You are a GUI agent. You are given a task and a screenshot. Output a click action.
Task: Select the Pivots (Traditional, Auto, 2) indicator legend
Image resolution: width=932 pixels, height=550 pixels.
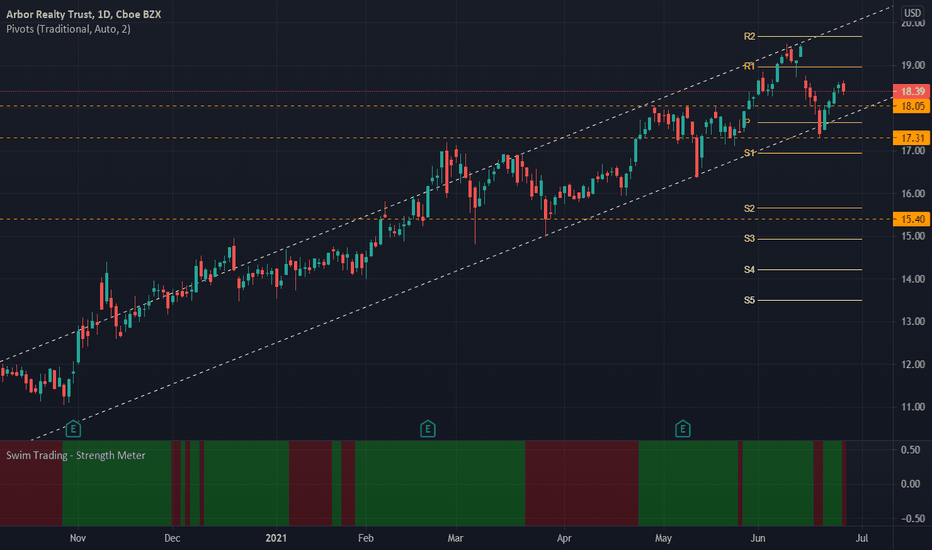pyautogui.click(x=68, y=29)
